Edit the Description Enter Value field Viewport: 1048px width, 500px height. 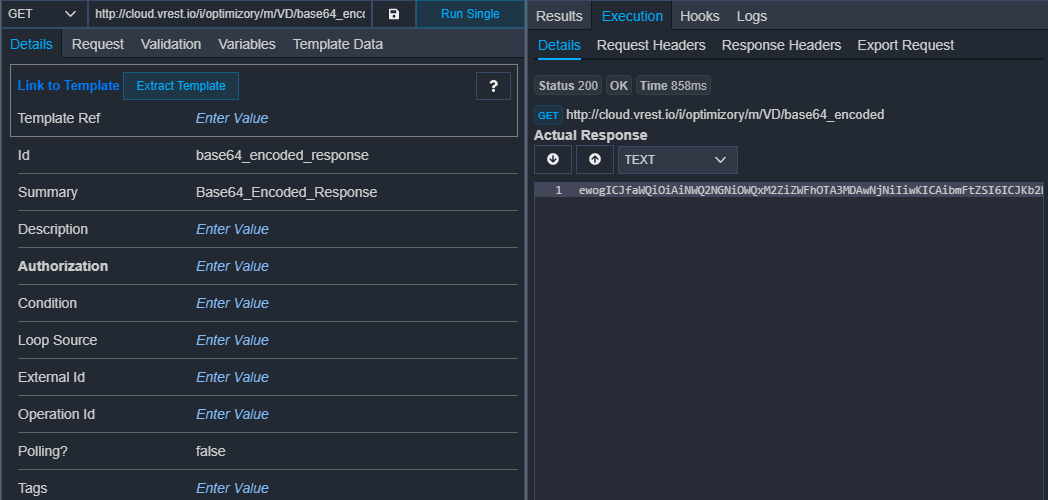coord(232,229)
